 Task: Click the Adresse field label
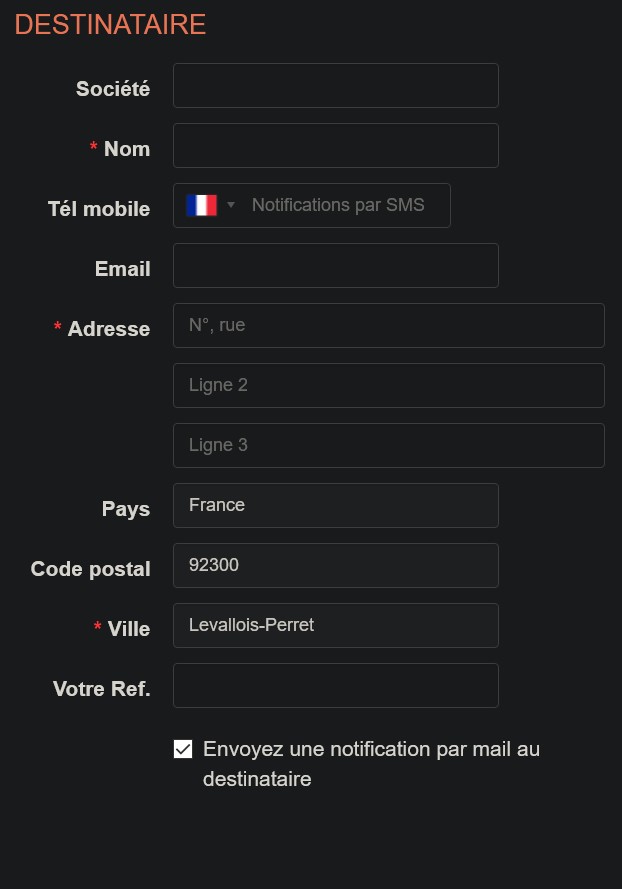click(x=108, y=329)
